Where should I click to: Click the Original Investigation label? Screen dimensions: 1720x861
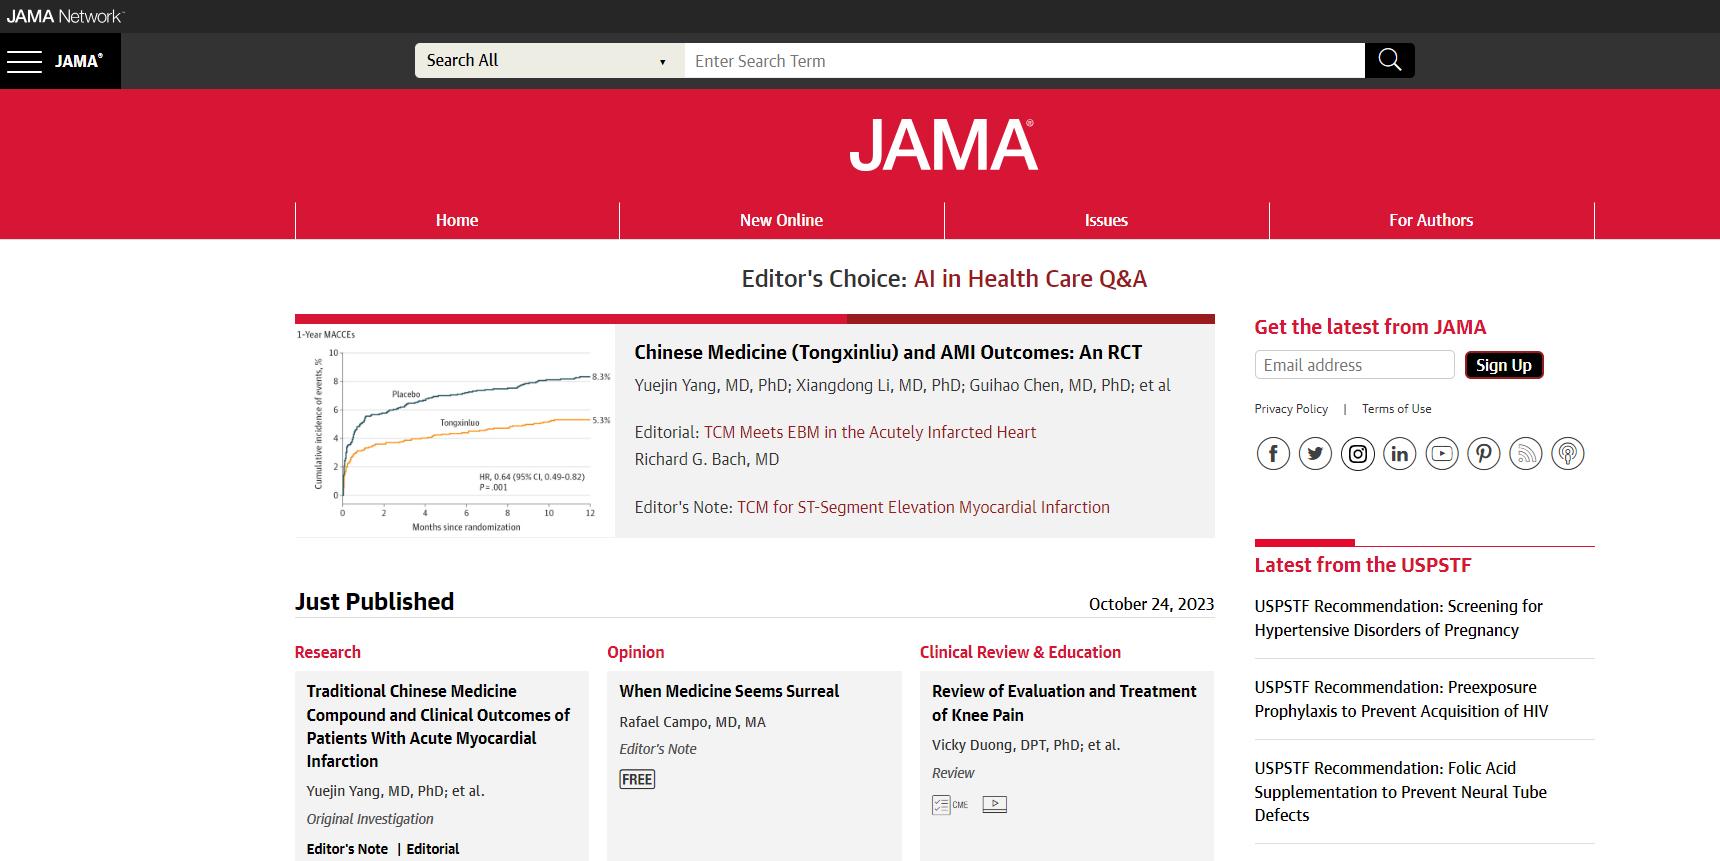[x=370, y=819]
